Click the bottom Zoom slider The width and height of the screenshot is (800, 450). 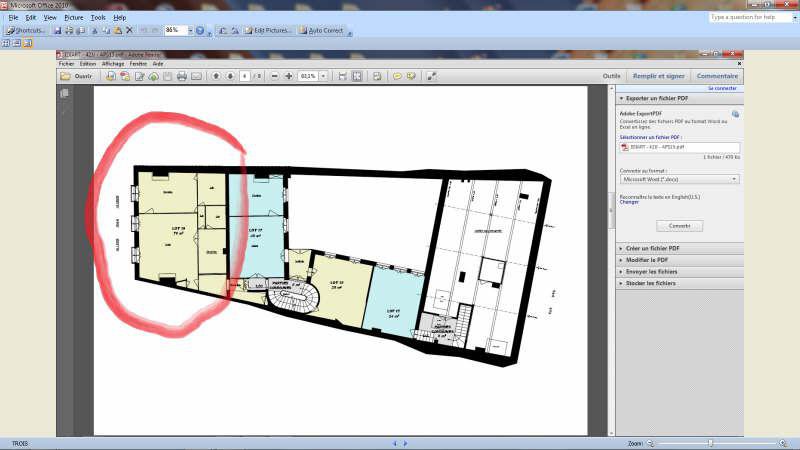(717, 443)
